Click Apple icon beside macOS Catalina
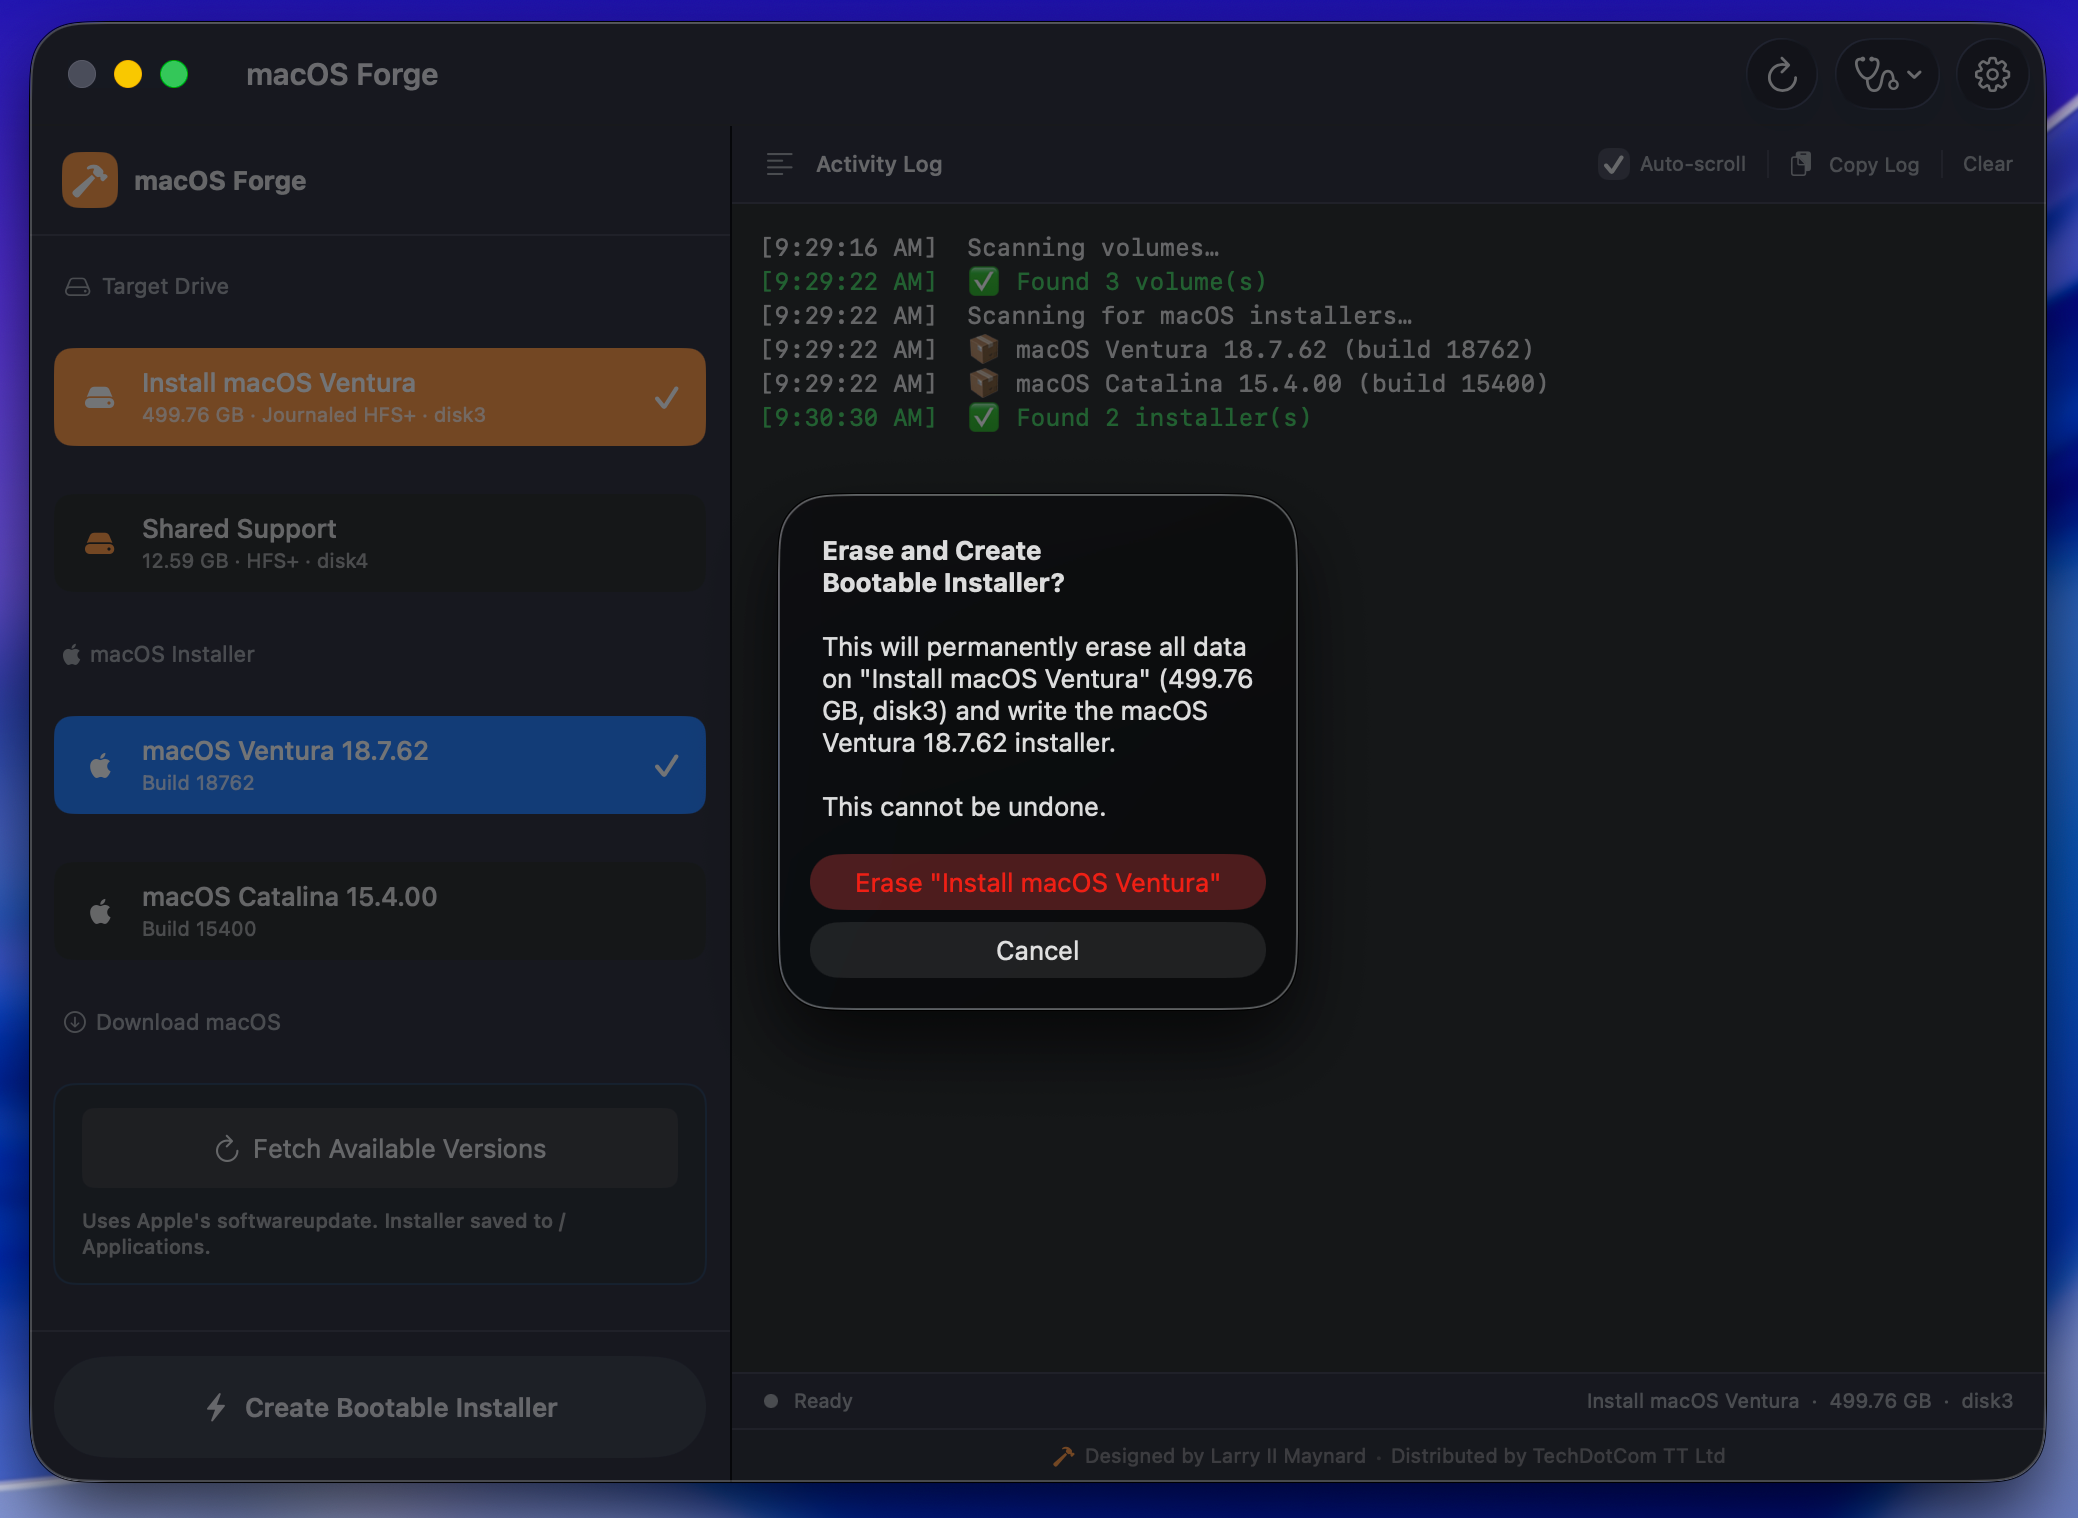The image size is (2078, 1518). (x=100, y=912)
